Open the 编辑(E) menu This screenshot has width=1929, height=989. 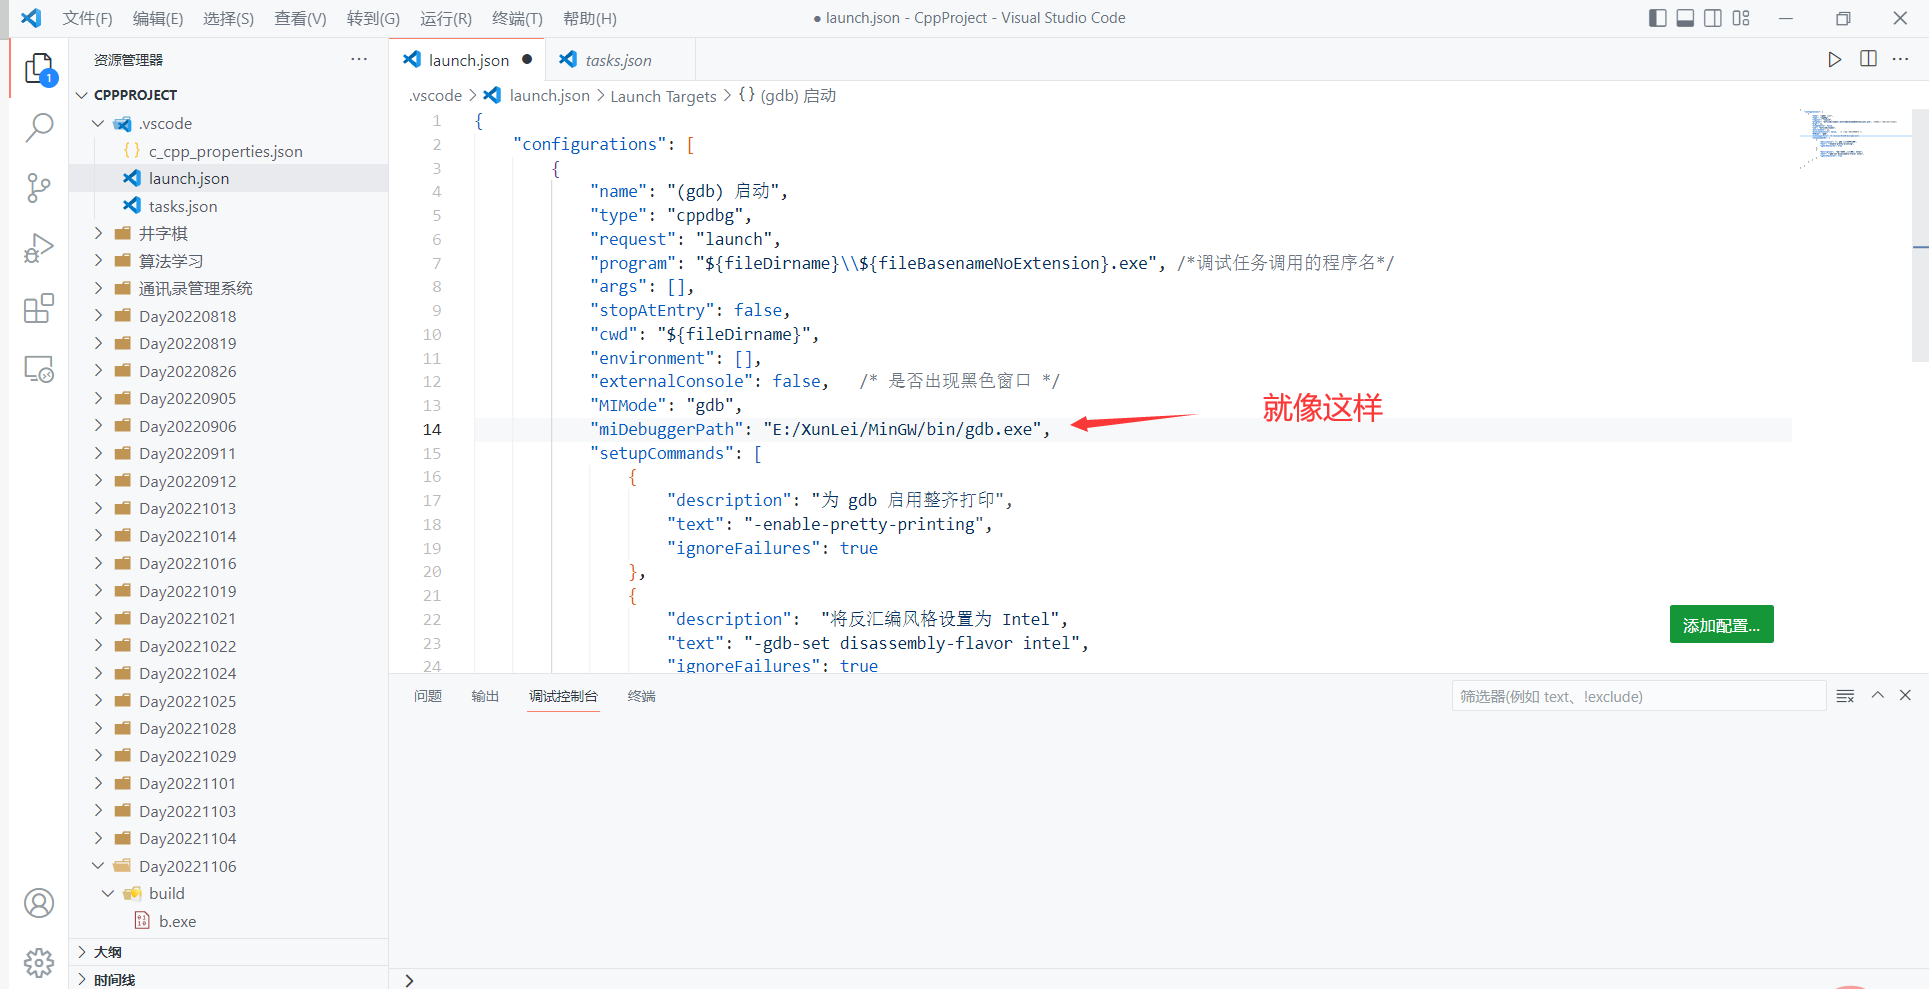(x=158, y=18)
